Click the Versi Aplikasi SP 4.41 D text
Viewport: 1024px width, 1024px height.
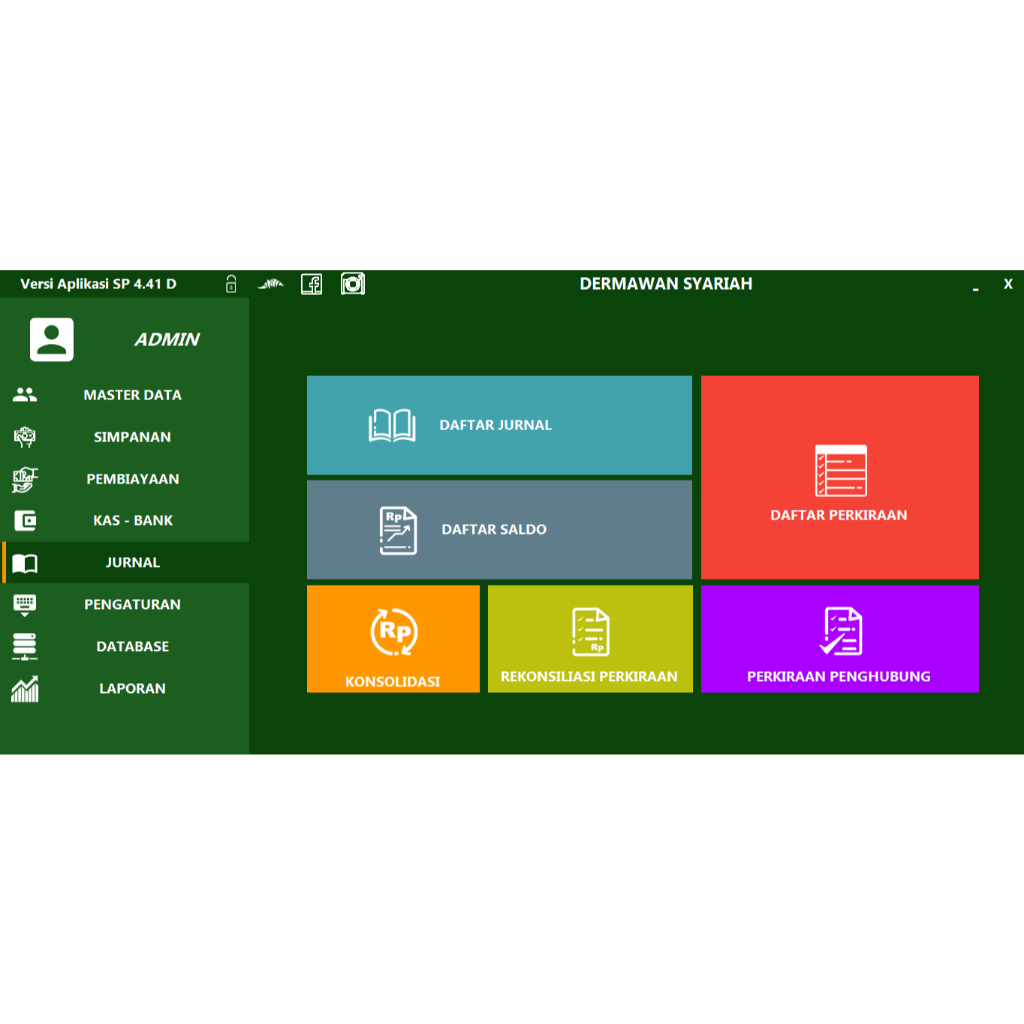[x=99, y=284]
